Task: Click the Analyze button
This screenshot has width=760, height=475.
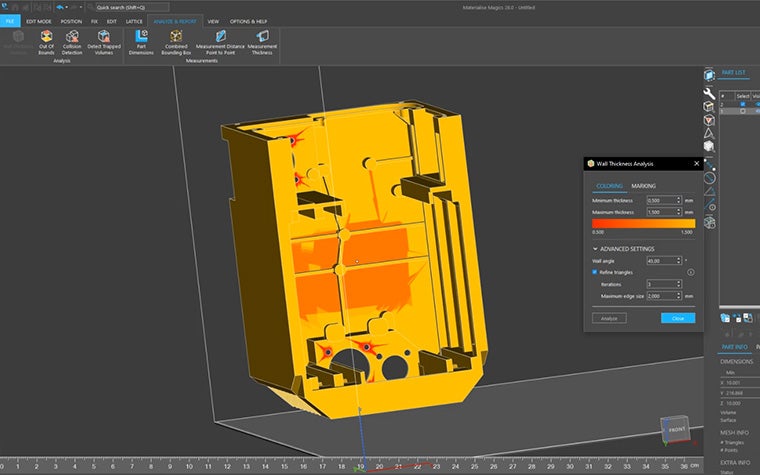Action: [609, 318]
